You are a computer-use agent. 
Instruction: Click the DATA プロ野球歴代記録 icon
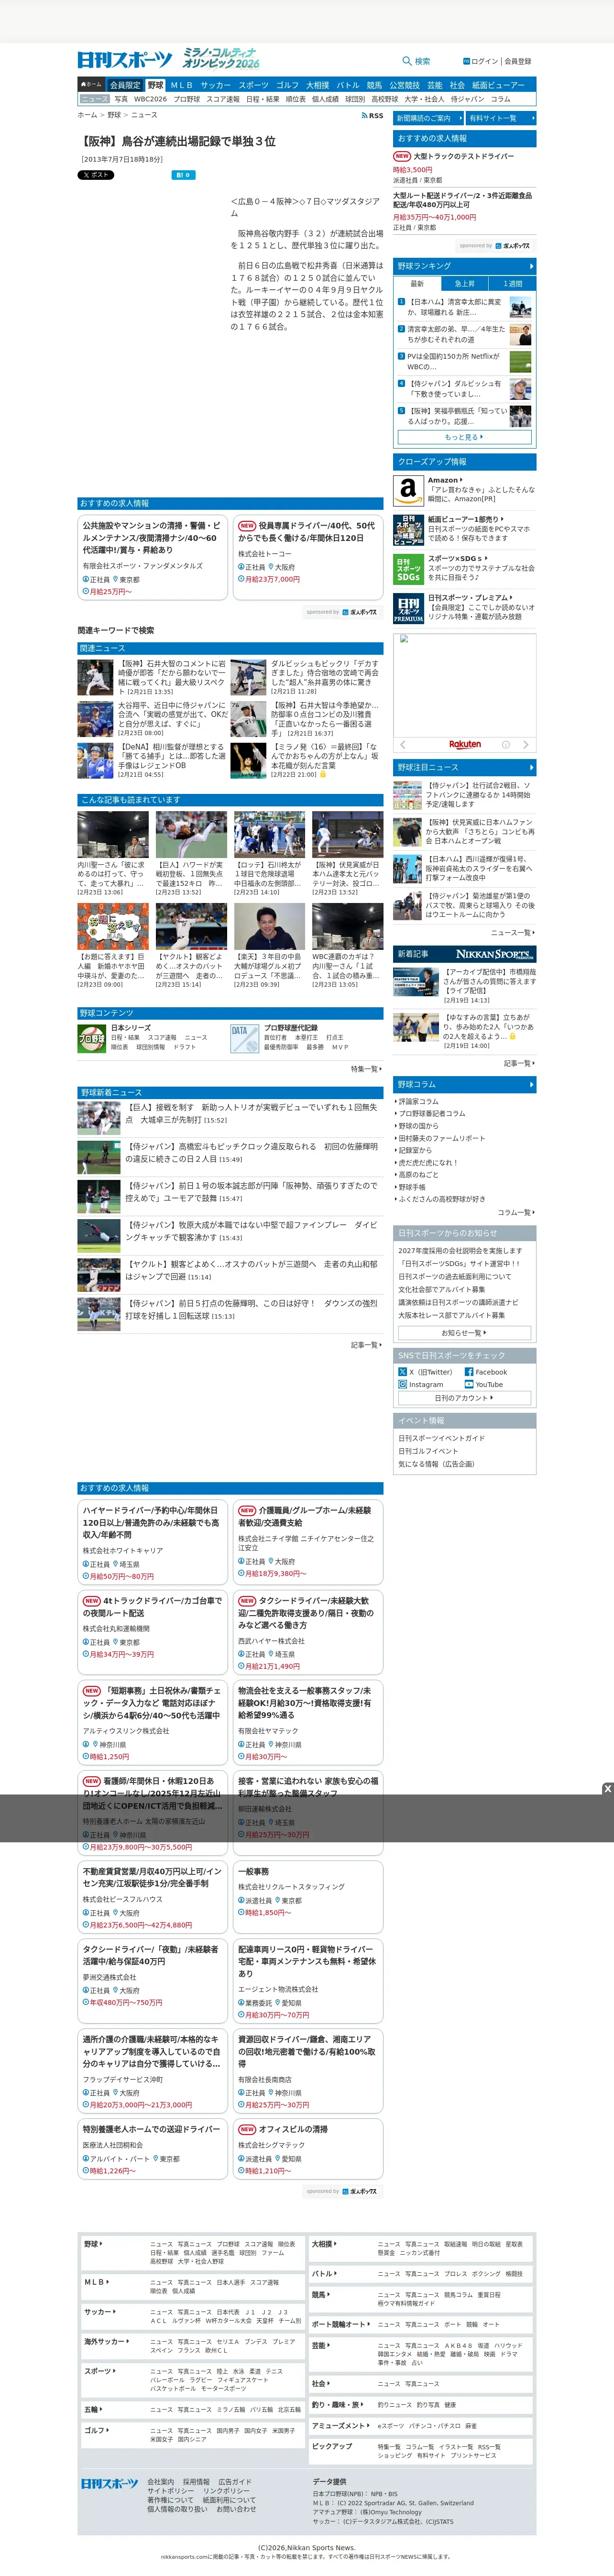coord(244,1039)
